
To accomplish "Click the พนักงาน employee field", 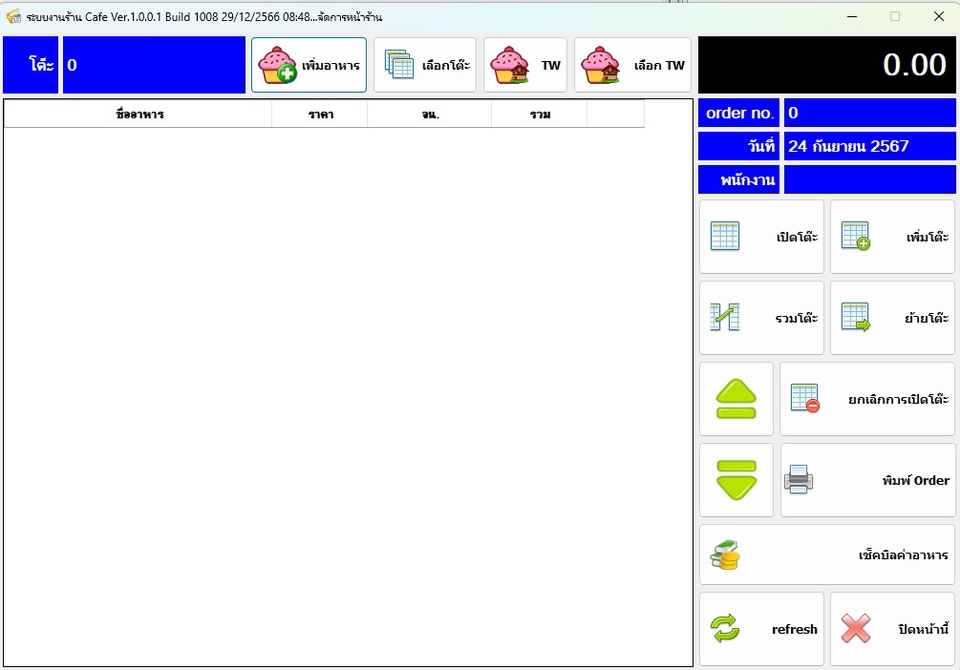I will point(870,179).
